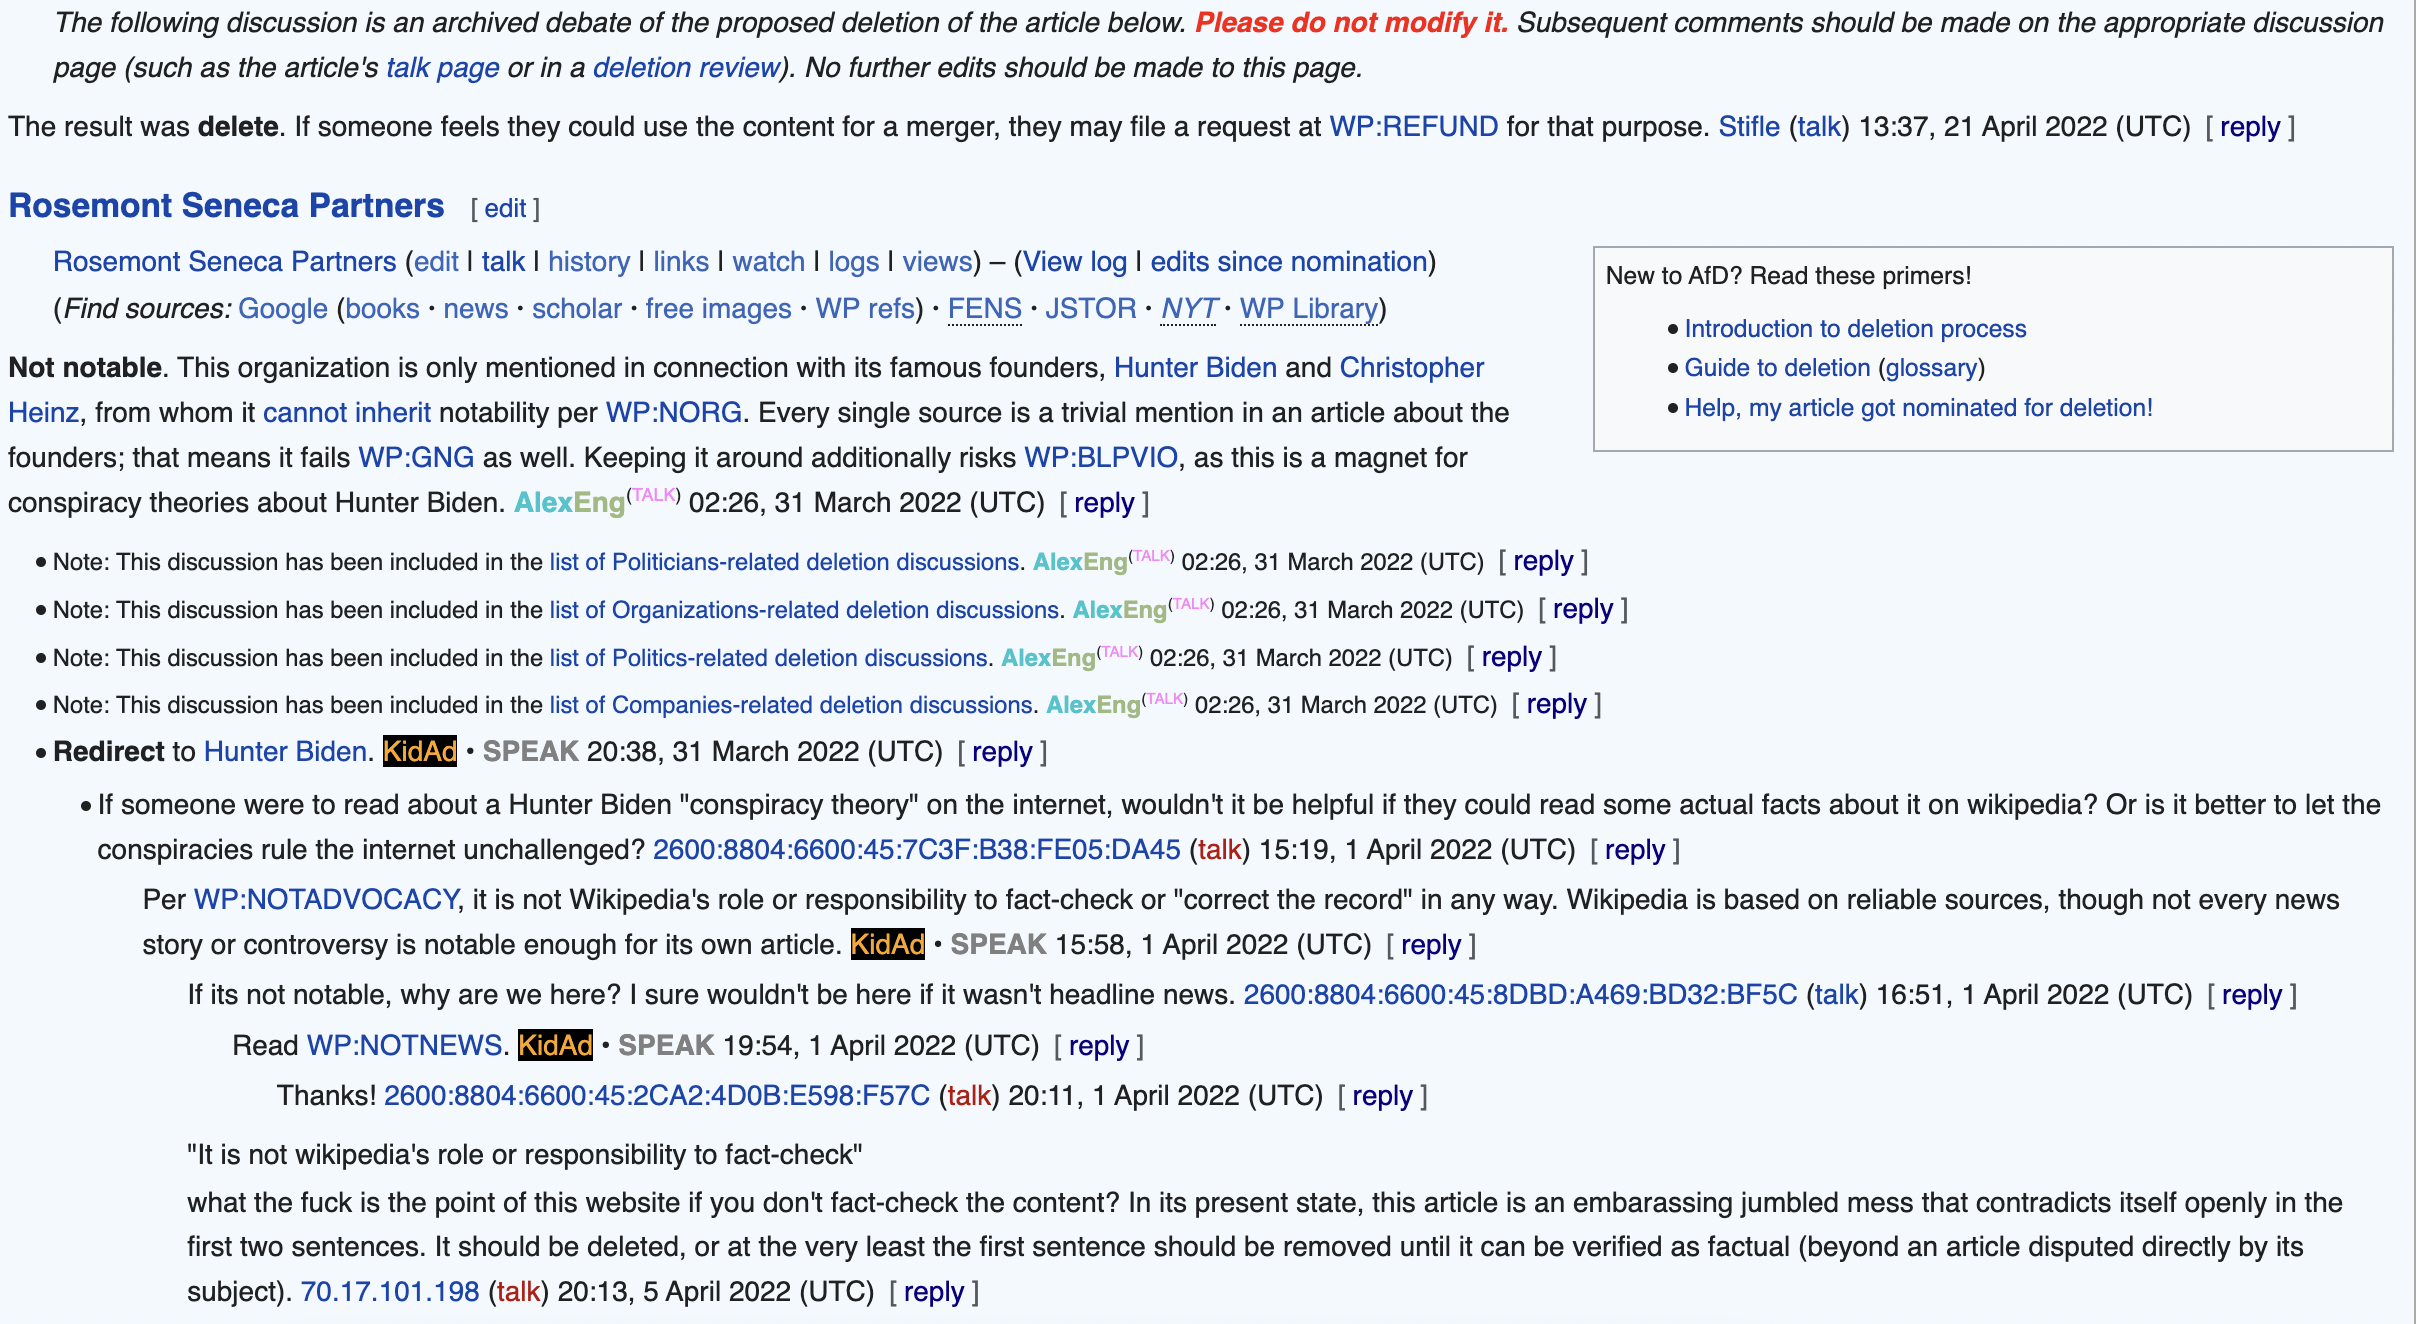The height and width of the screenshot is (1324, 2420).
Task: Reply to the Politicians-related discussion note
Action: (x=1543, y=562)
